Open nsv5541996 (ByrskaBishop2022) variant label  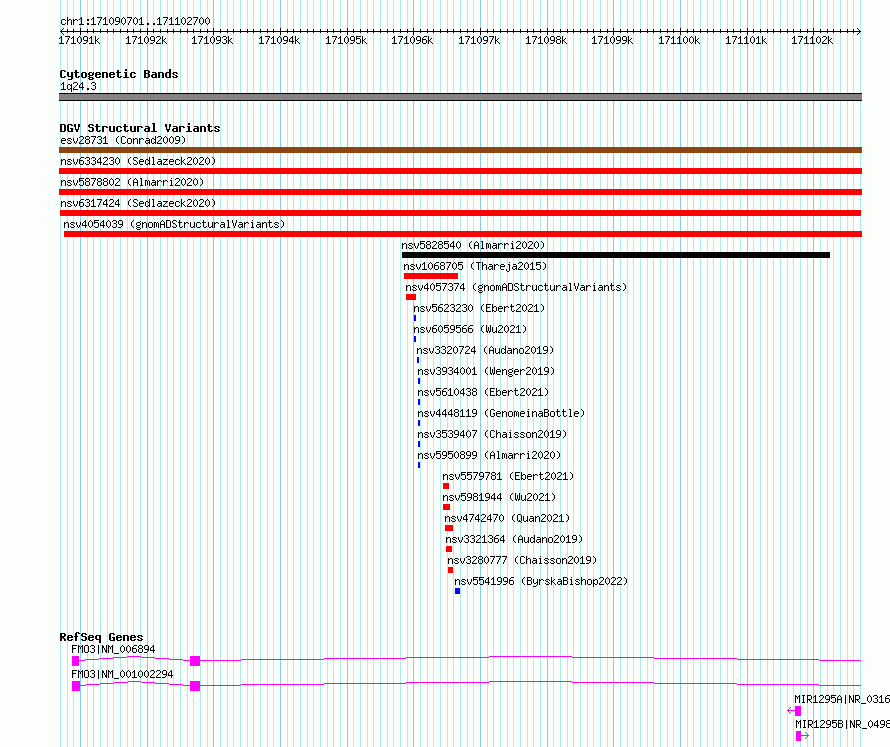coord(541,581)
